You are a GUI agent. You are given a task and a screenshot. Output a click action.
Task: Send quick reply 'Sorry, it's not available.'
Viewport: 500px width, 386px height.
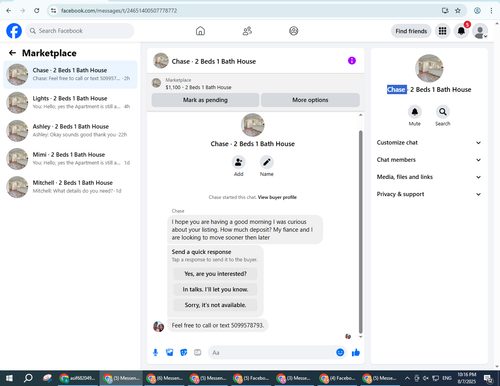[215, 305]
